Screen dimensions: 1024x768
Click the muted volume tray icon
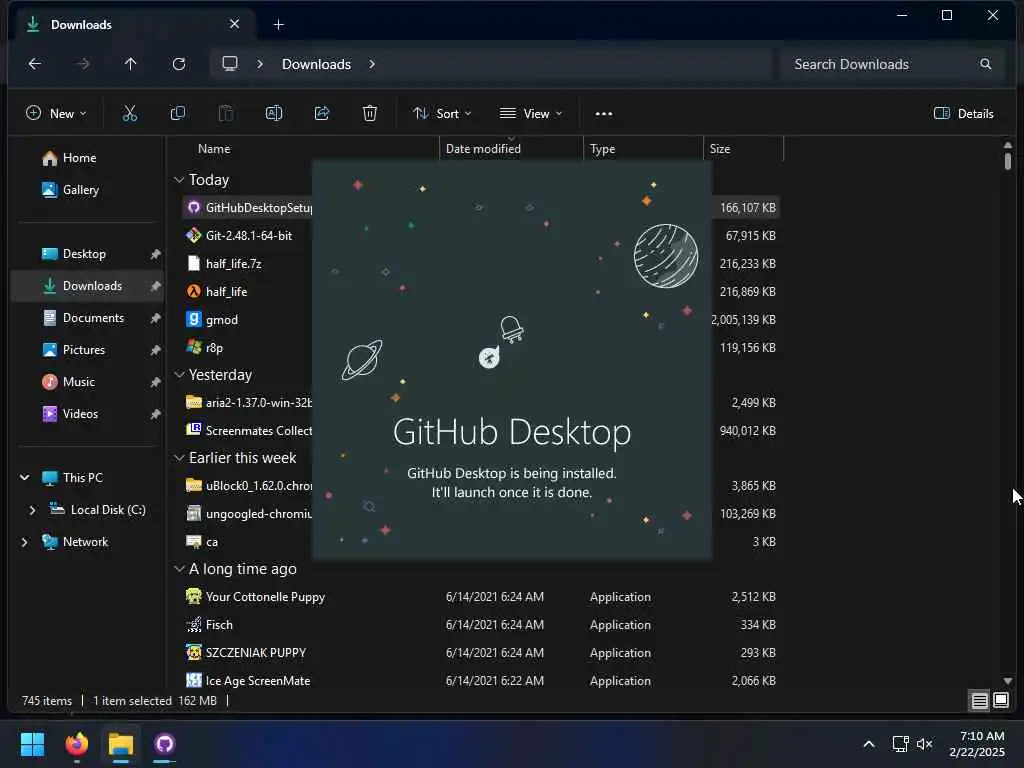pyautogui.click(x=924, y=744)
